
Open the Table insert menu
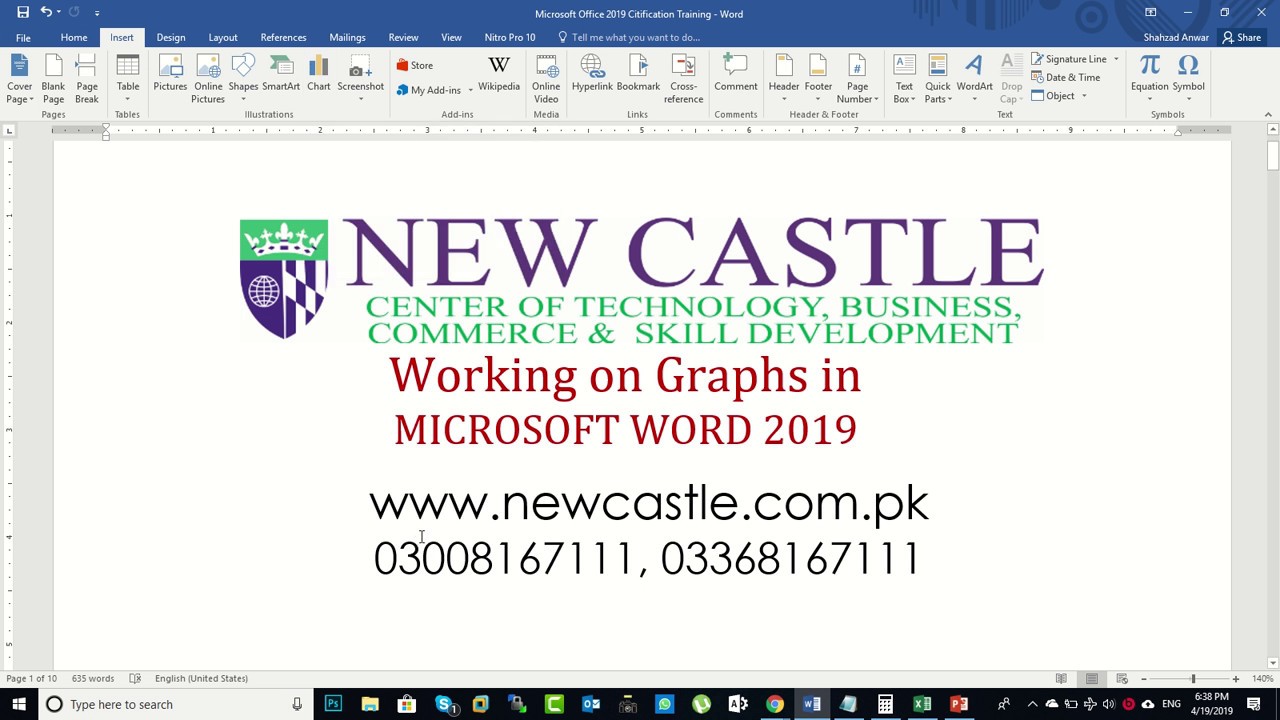tap(128, 80)
